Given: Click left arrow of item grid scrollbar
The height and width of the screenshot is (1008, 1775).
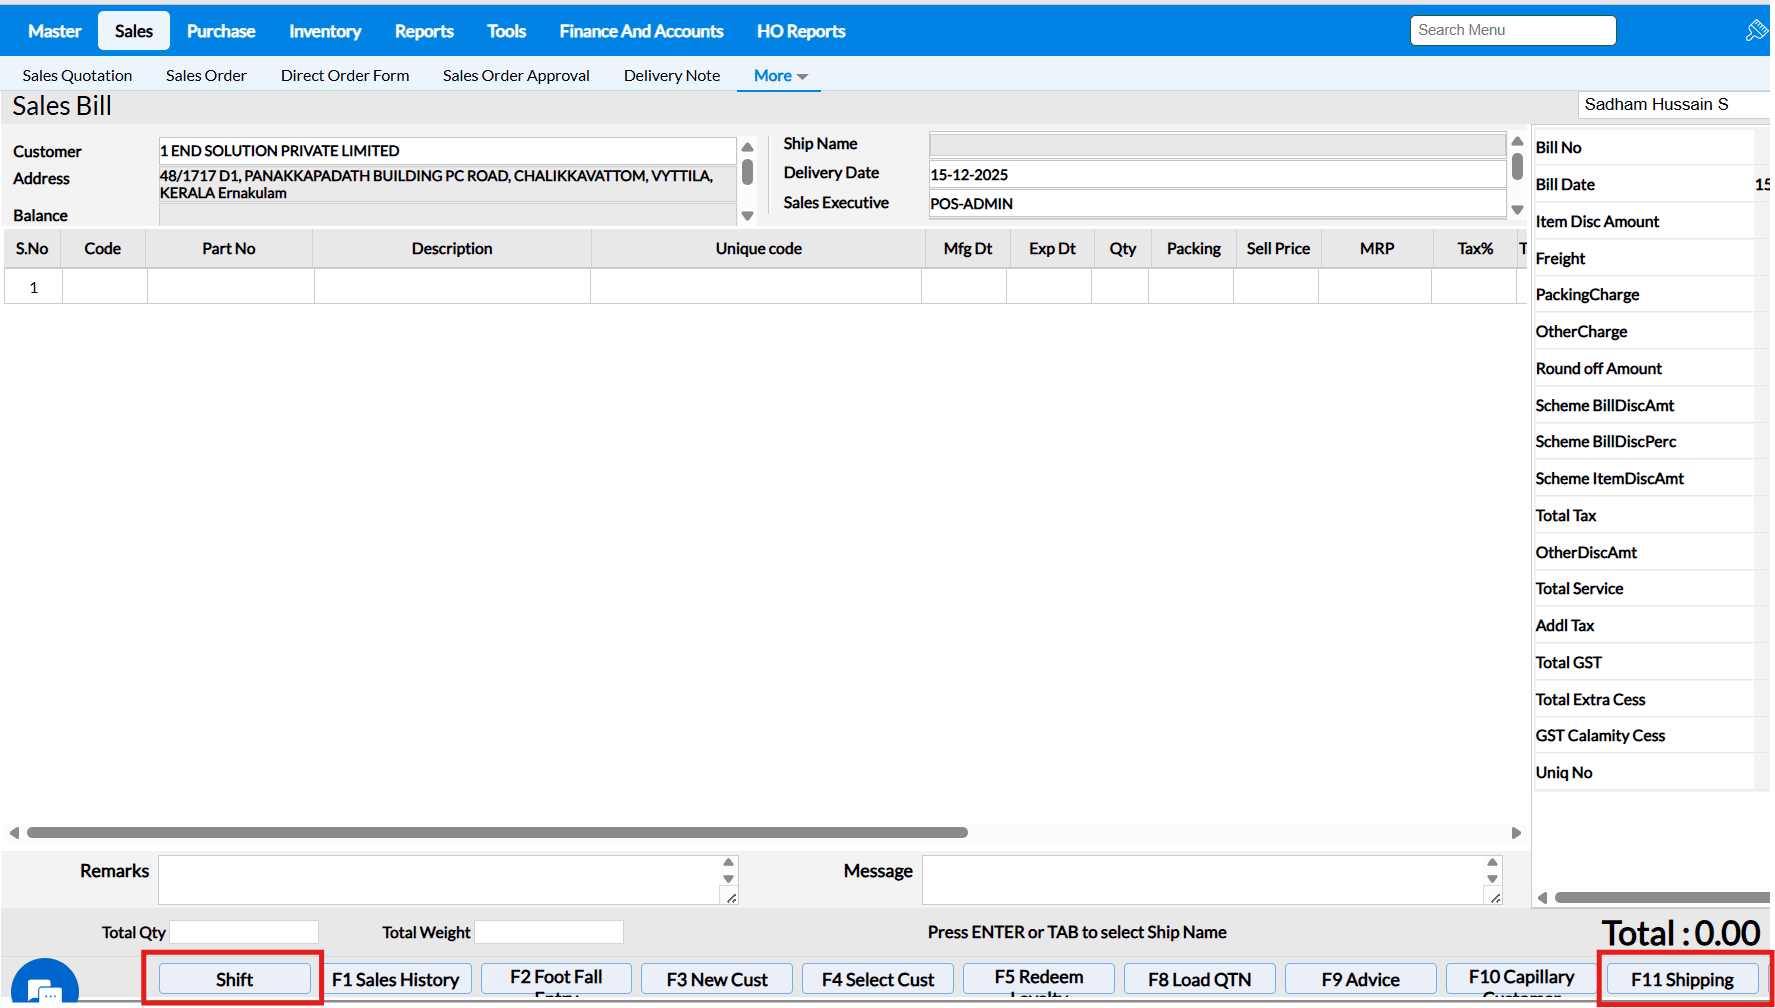Looking at the screenshot, I should (x=14, y=833).
